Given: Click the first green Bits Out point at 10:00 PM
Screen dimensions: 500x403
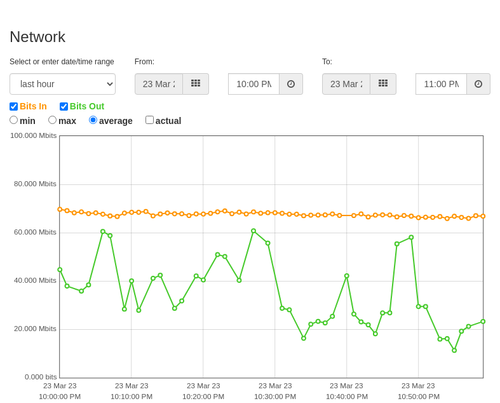Looking at the screenshot, I should [60, 270].
